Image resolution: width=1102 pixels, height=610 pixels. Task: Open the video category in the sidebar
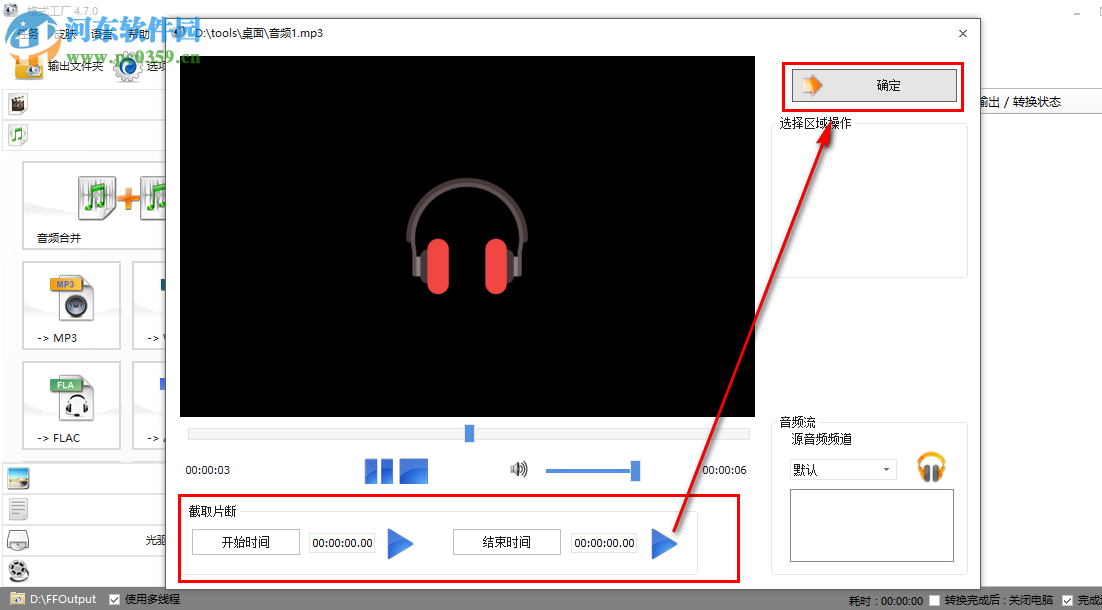coord(17,103)
